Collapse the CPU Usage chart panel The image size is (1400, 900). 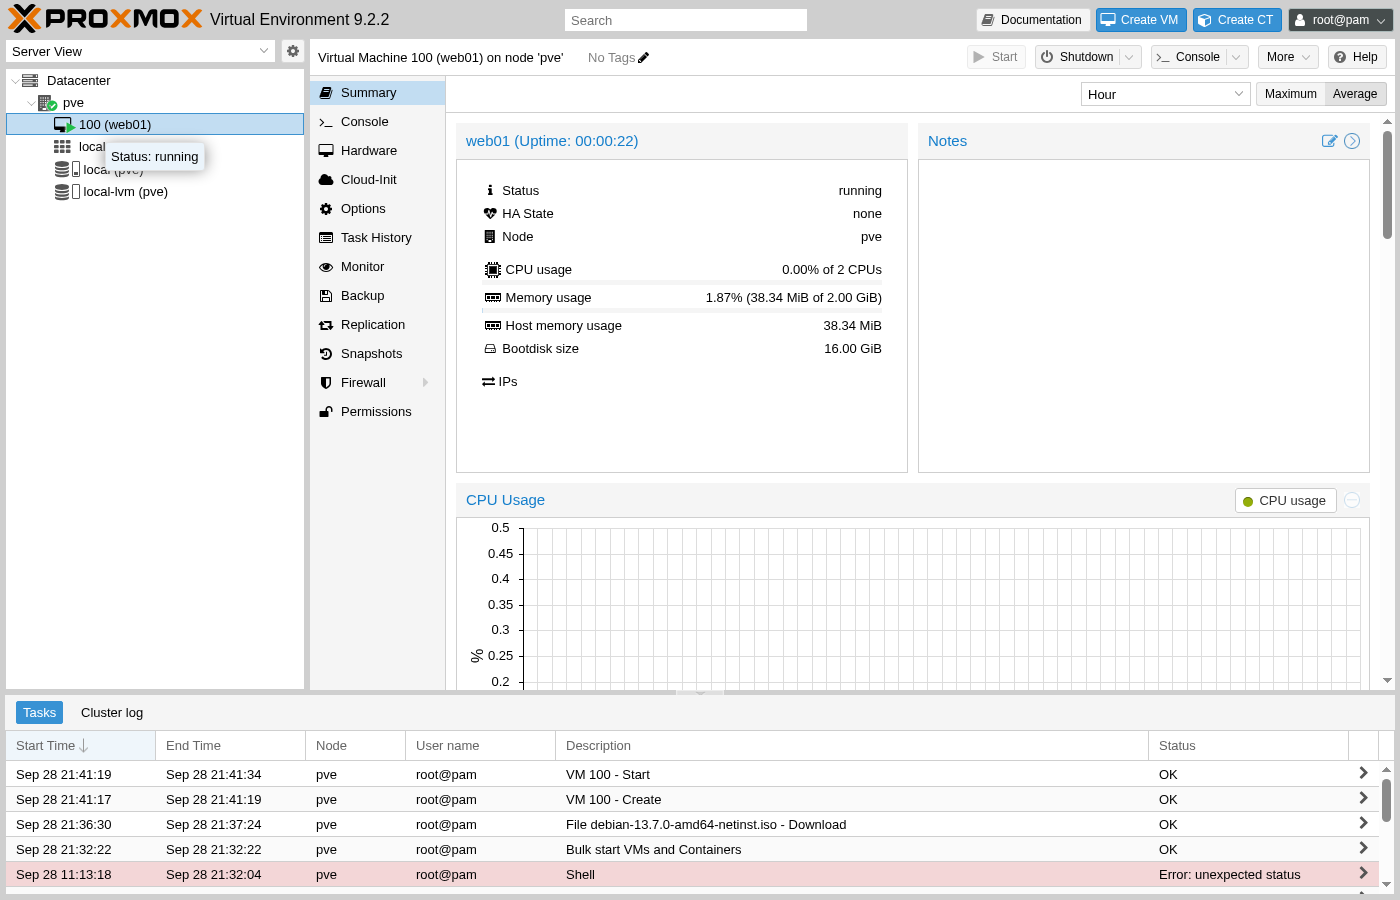pos(1352,500)
